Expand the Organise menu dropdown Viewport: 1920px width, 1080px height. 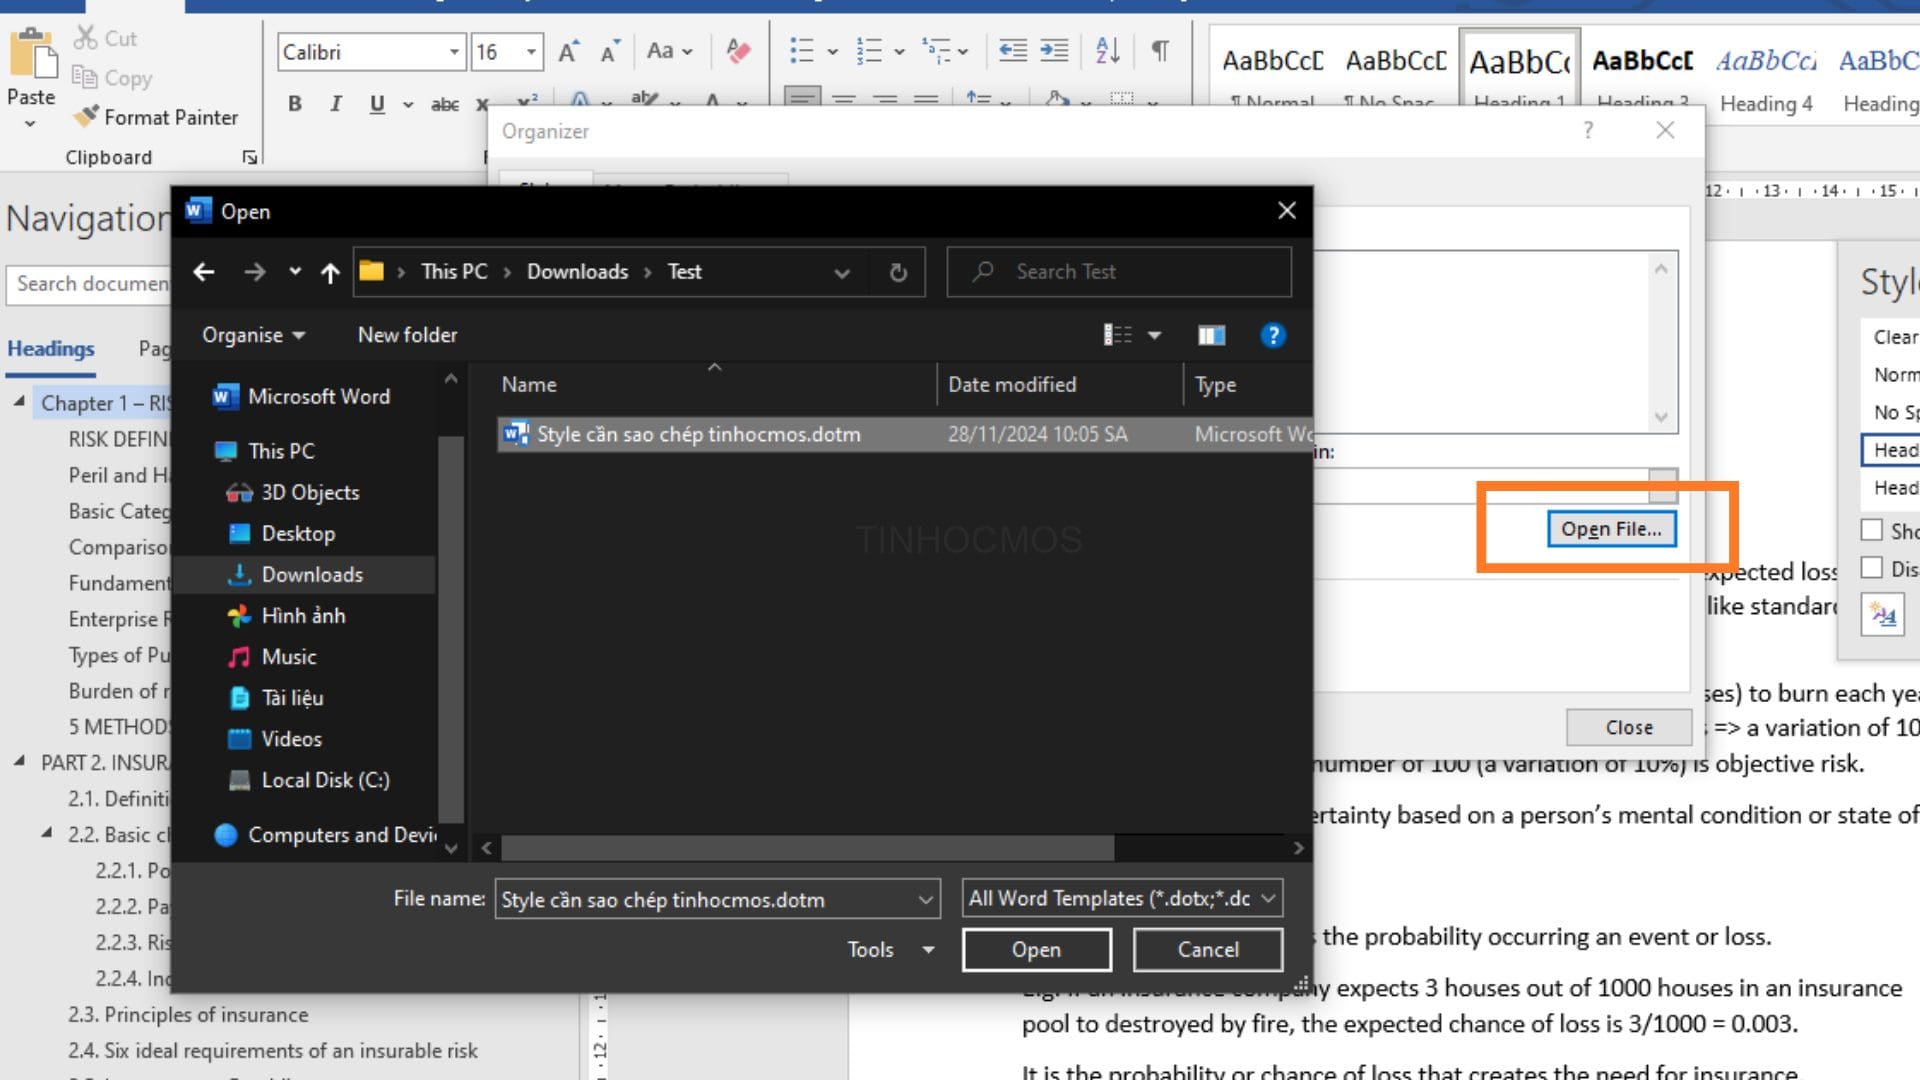point(253,335)
